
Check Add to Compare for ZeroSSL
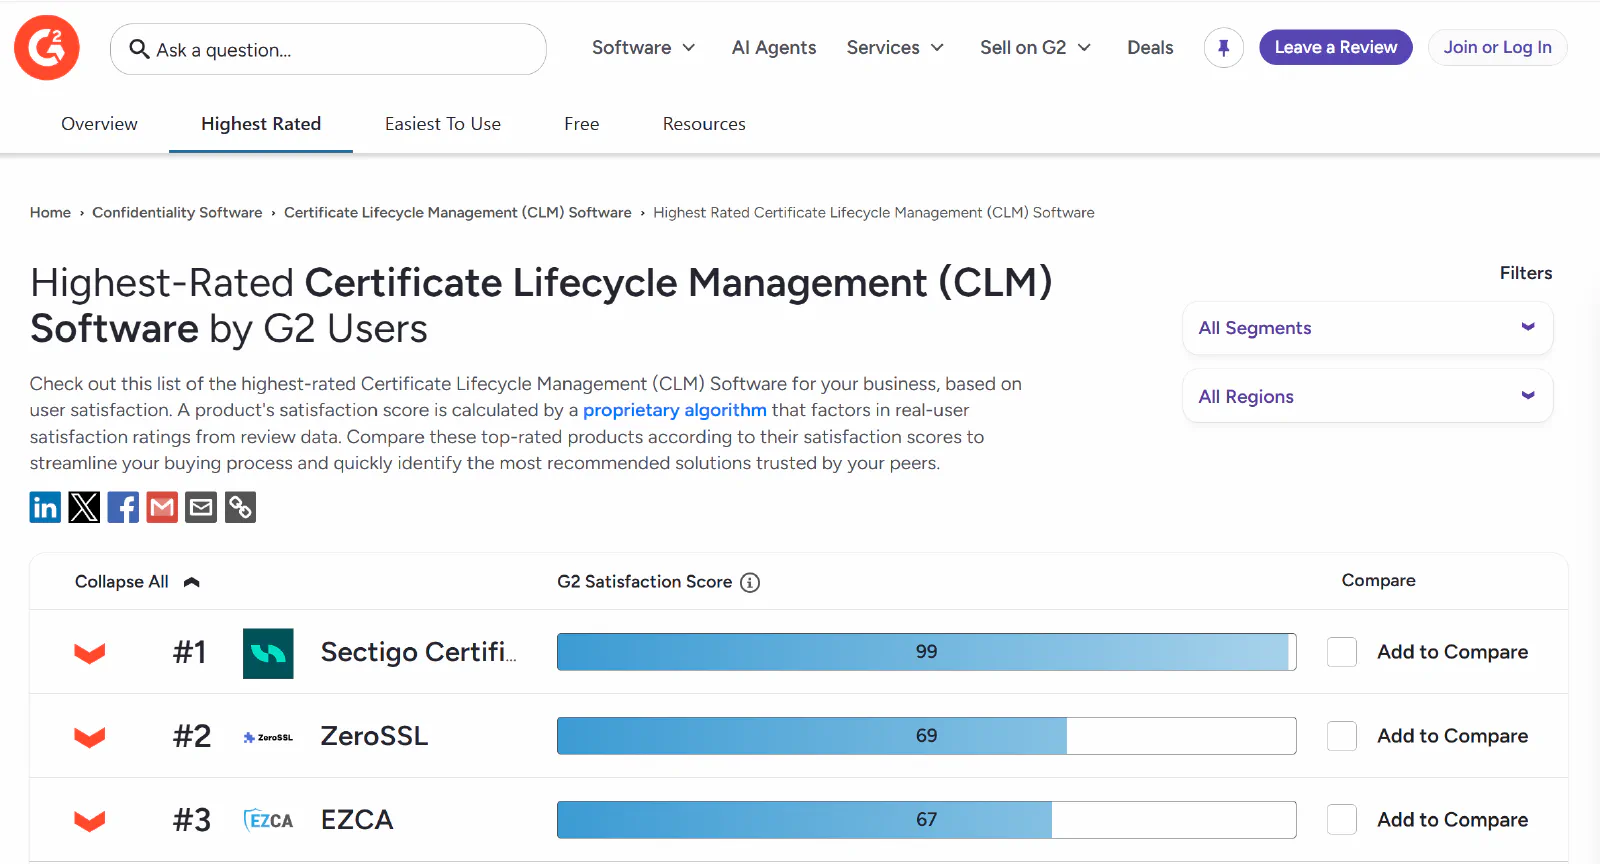point(1342,736)
